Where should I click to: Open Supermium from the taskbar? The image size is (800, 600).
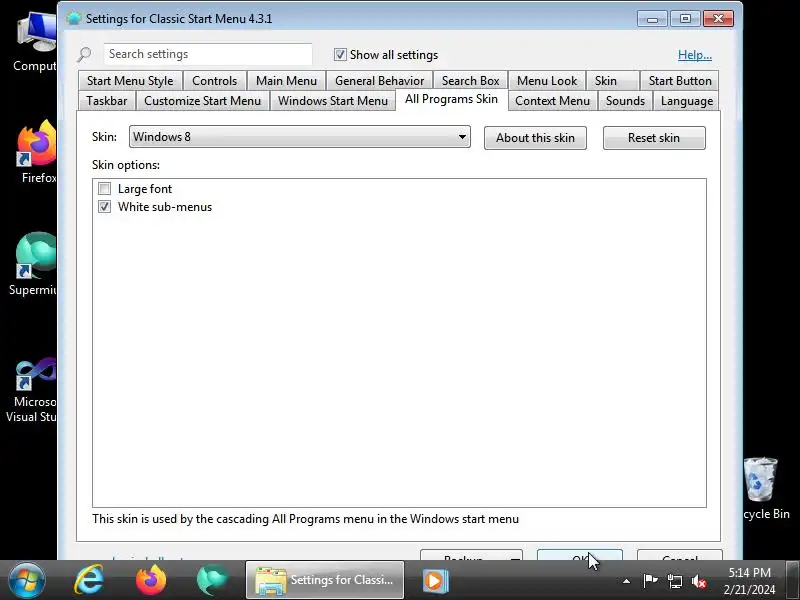[212, 580]
